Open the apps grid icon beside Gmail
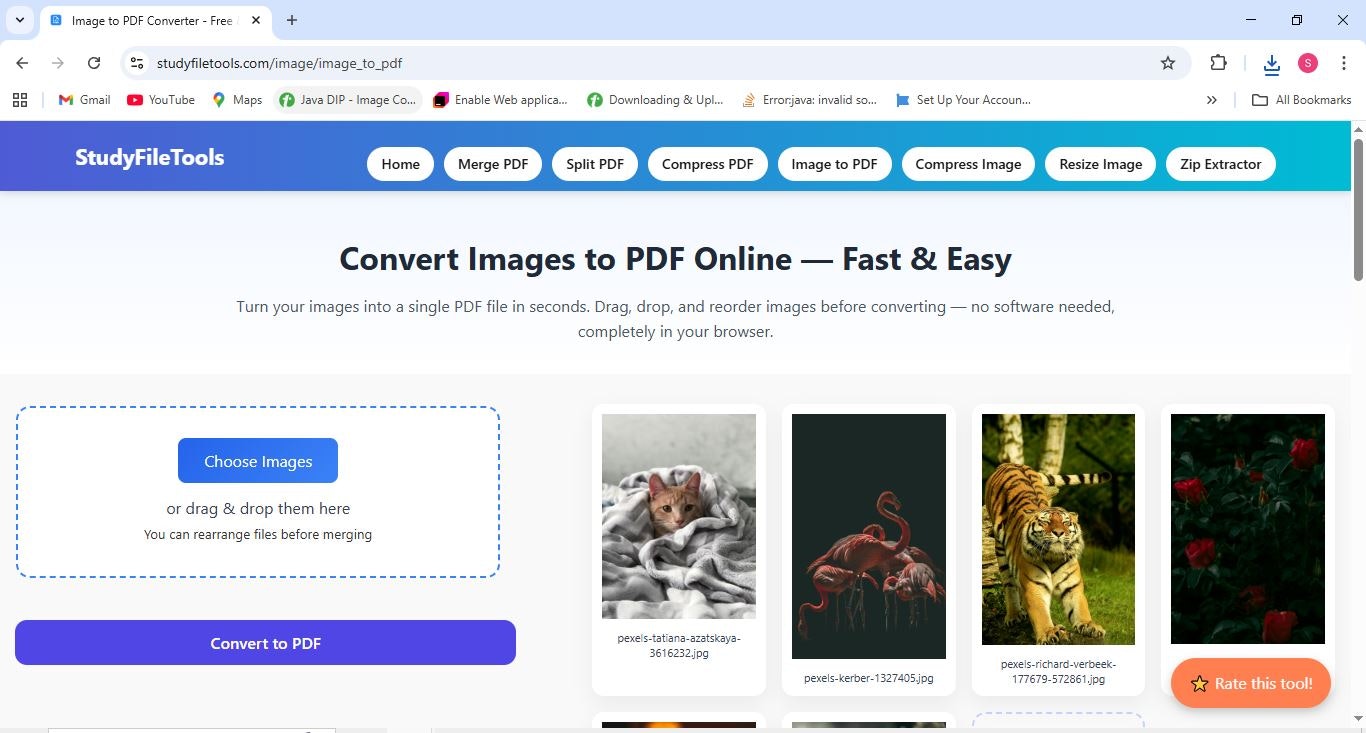This screenshot has height=733, width=1366. pos(20,99)
